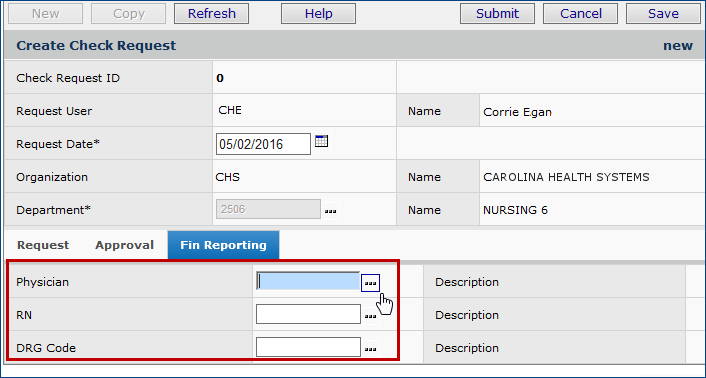
Task: Open the RN lookup ellipsis icon
Action: [x=371, y=316]
